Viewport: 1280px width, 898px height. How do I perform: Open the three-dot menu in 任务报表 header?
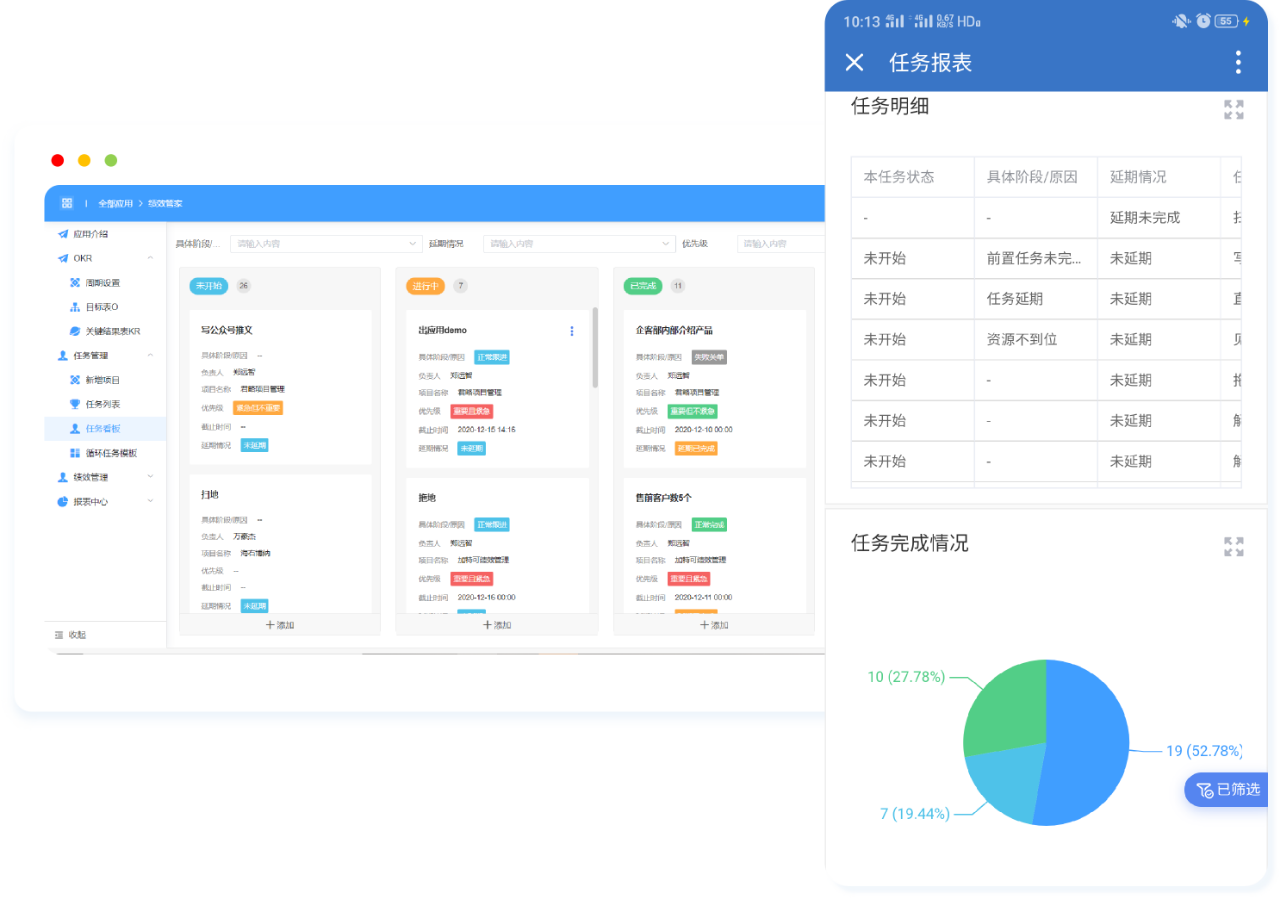[x=1238, y=62]
